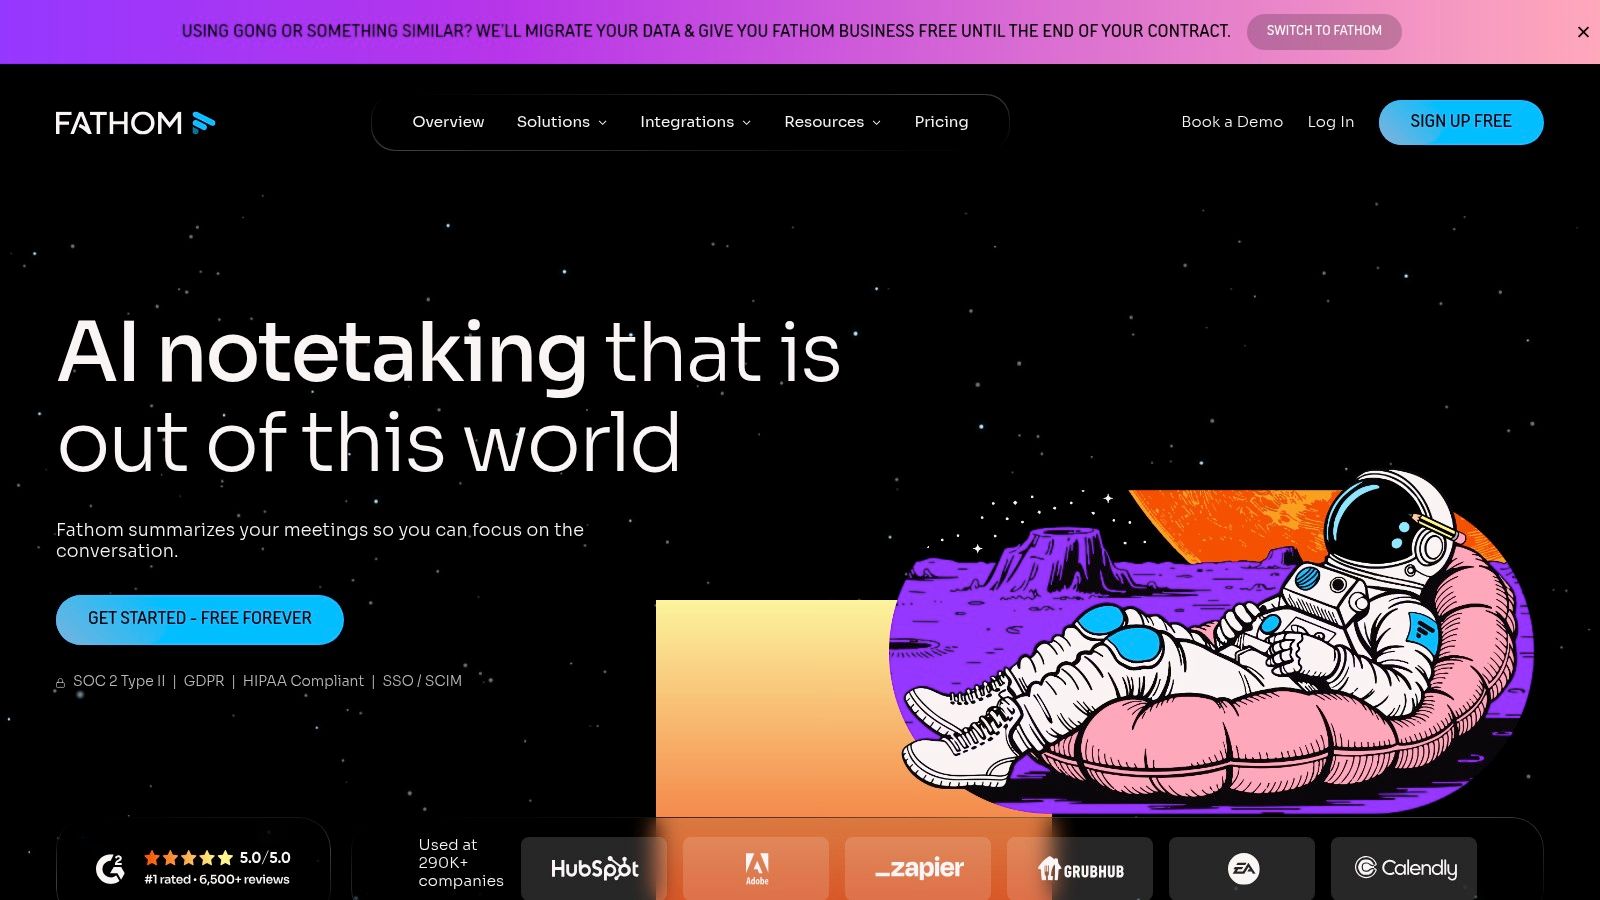
Task: Click the Fathom logo in the header
Action: tap(135, 122)
